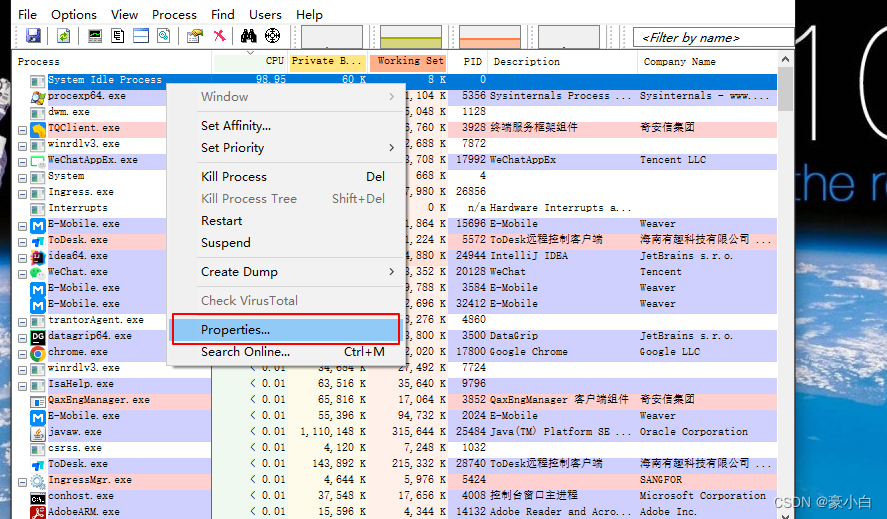This screenshot has height=519, width=887.
Task: Click the idea64.exe IntelliJ process icon
Action: point(38,257)
